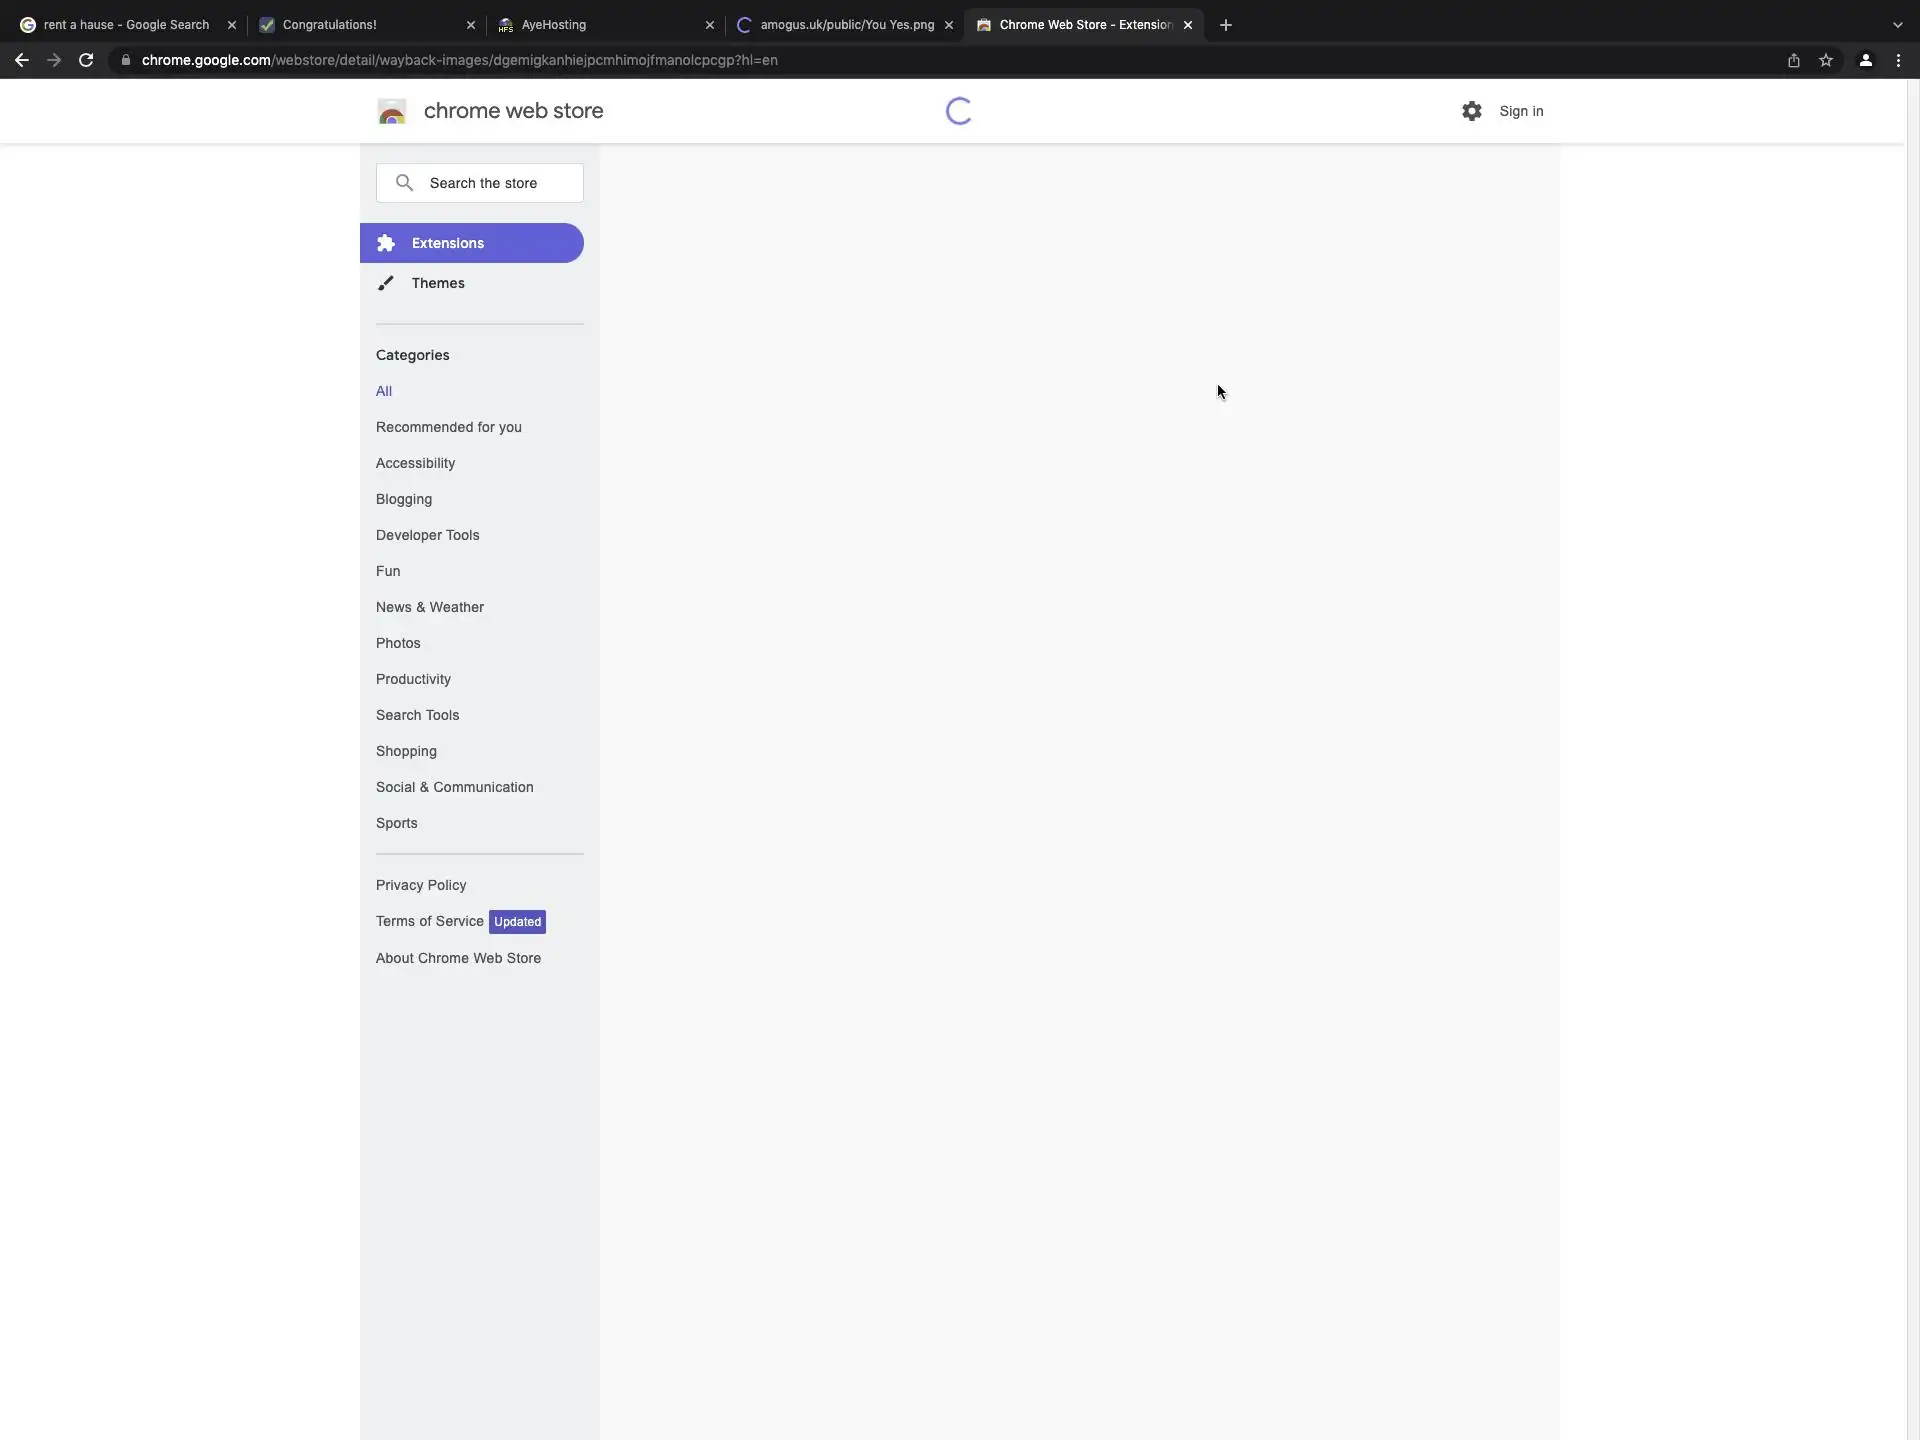Reload the current page
This screenshot has width=1920, height=1440.
[x=86, y=60]
